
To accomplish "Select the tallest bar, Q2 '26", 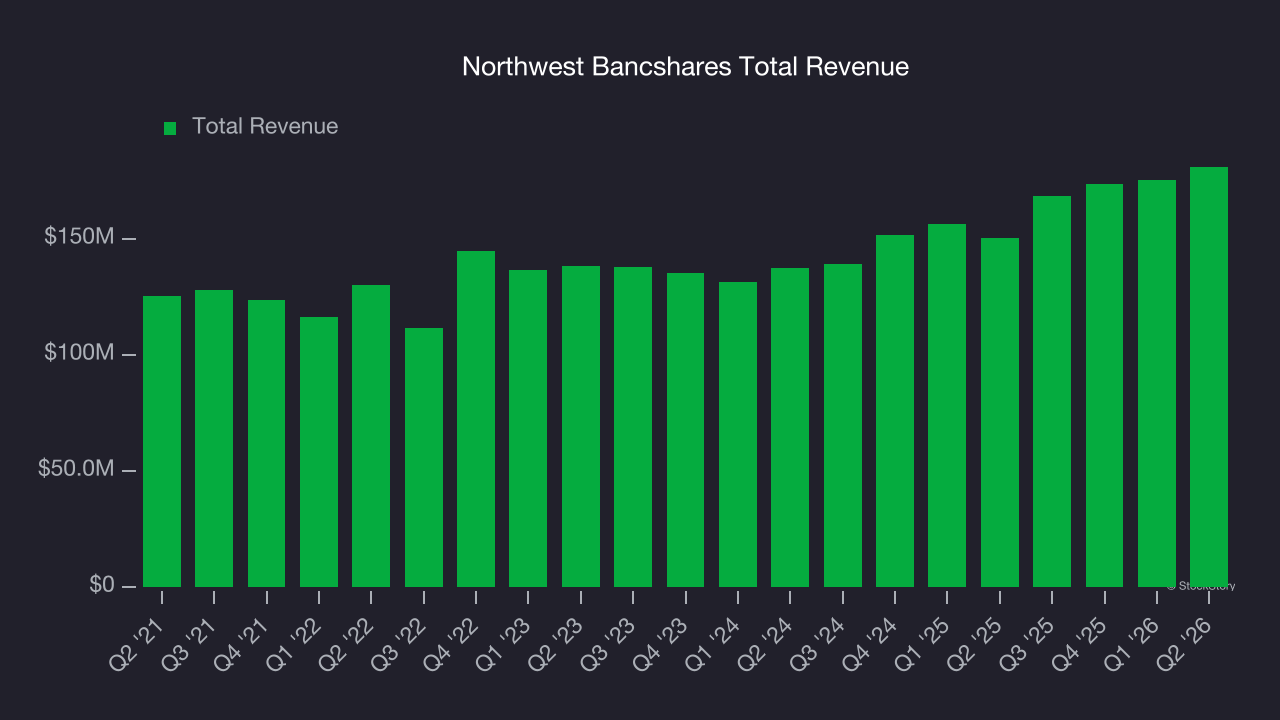I will coord(1209,377).
